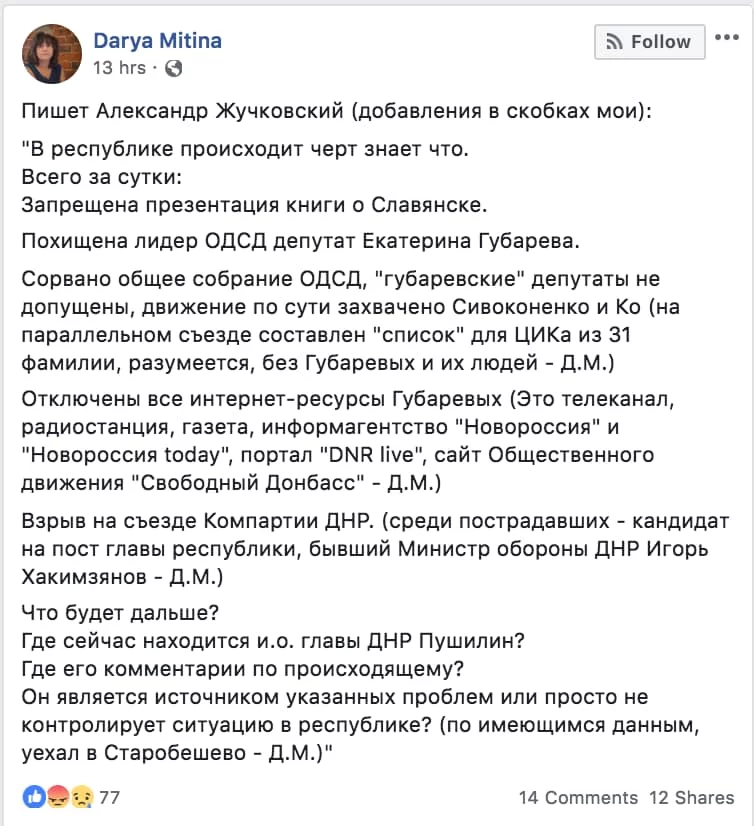Click the sentence 'Запрещена презентация книги о Славянске'
Image resolution: width=754 pixels, height=826 pixels.
pyautogui.click(x=254, y=204)
